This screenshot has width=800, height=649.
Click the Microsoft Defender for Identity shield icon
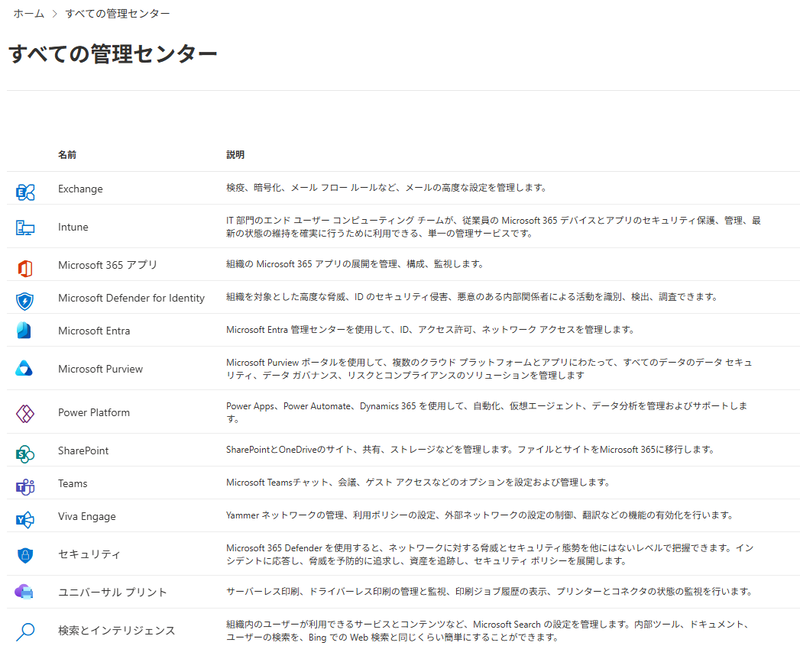[x=25, y=301]
